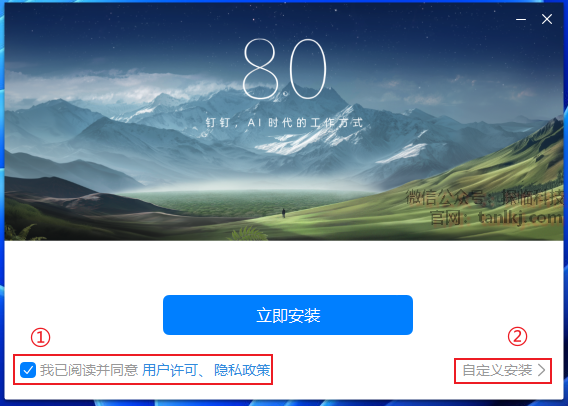Click the tagline 钉钉，AI 时代的工作方式
The height and width of the screenshot is (406, 568).
(284, 123)
